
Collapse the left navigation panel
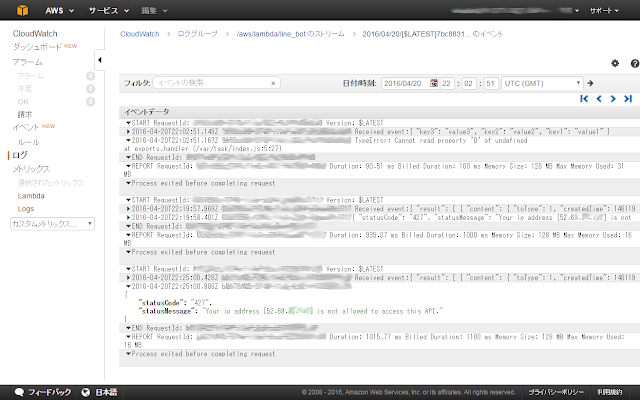100,60
